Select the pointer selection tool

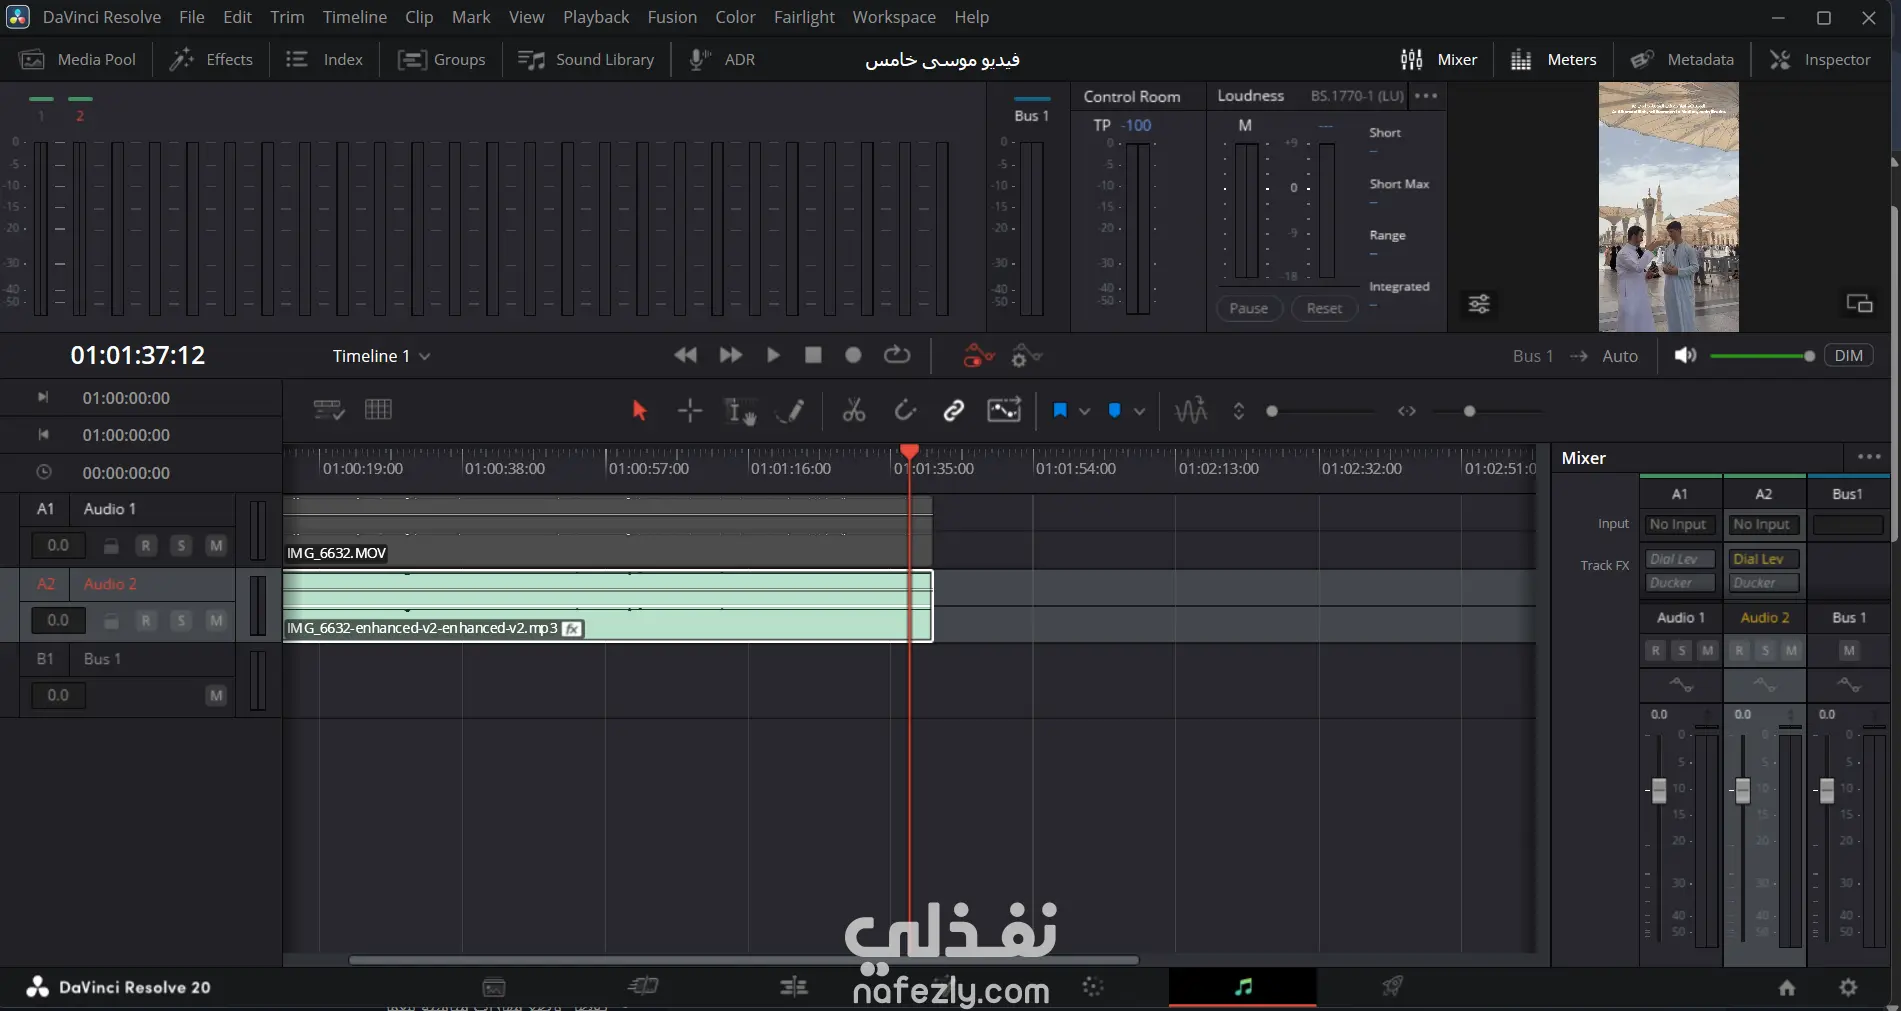click(x=639, y=410)
